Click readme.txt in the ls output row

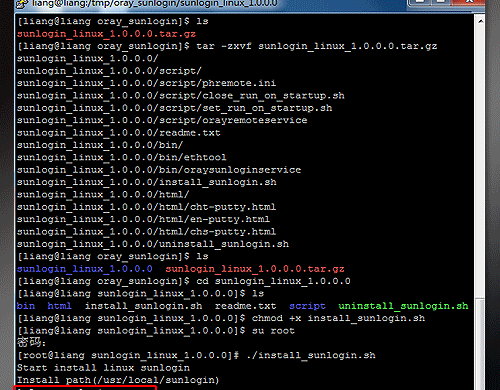click(245, 306)
